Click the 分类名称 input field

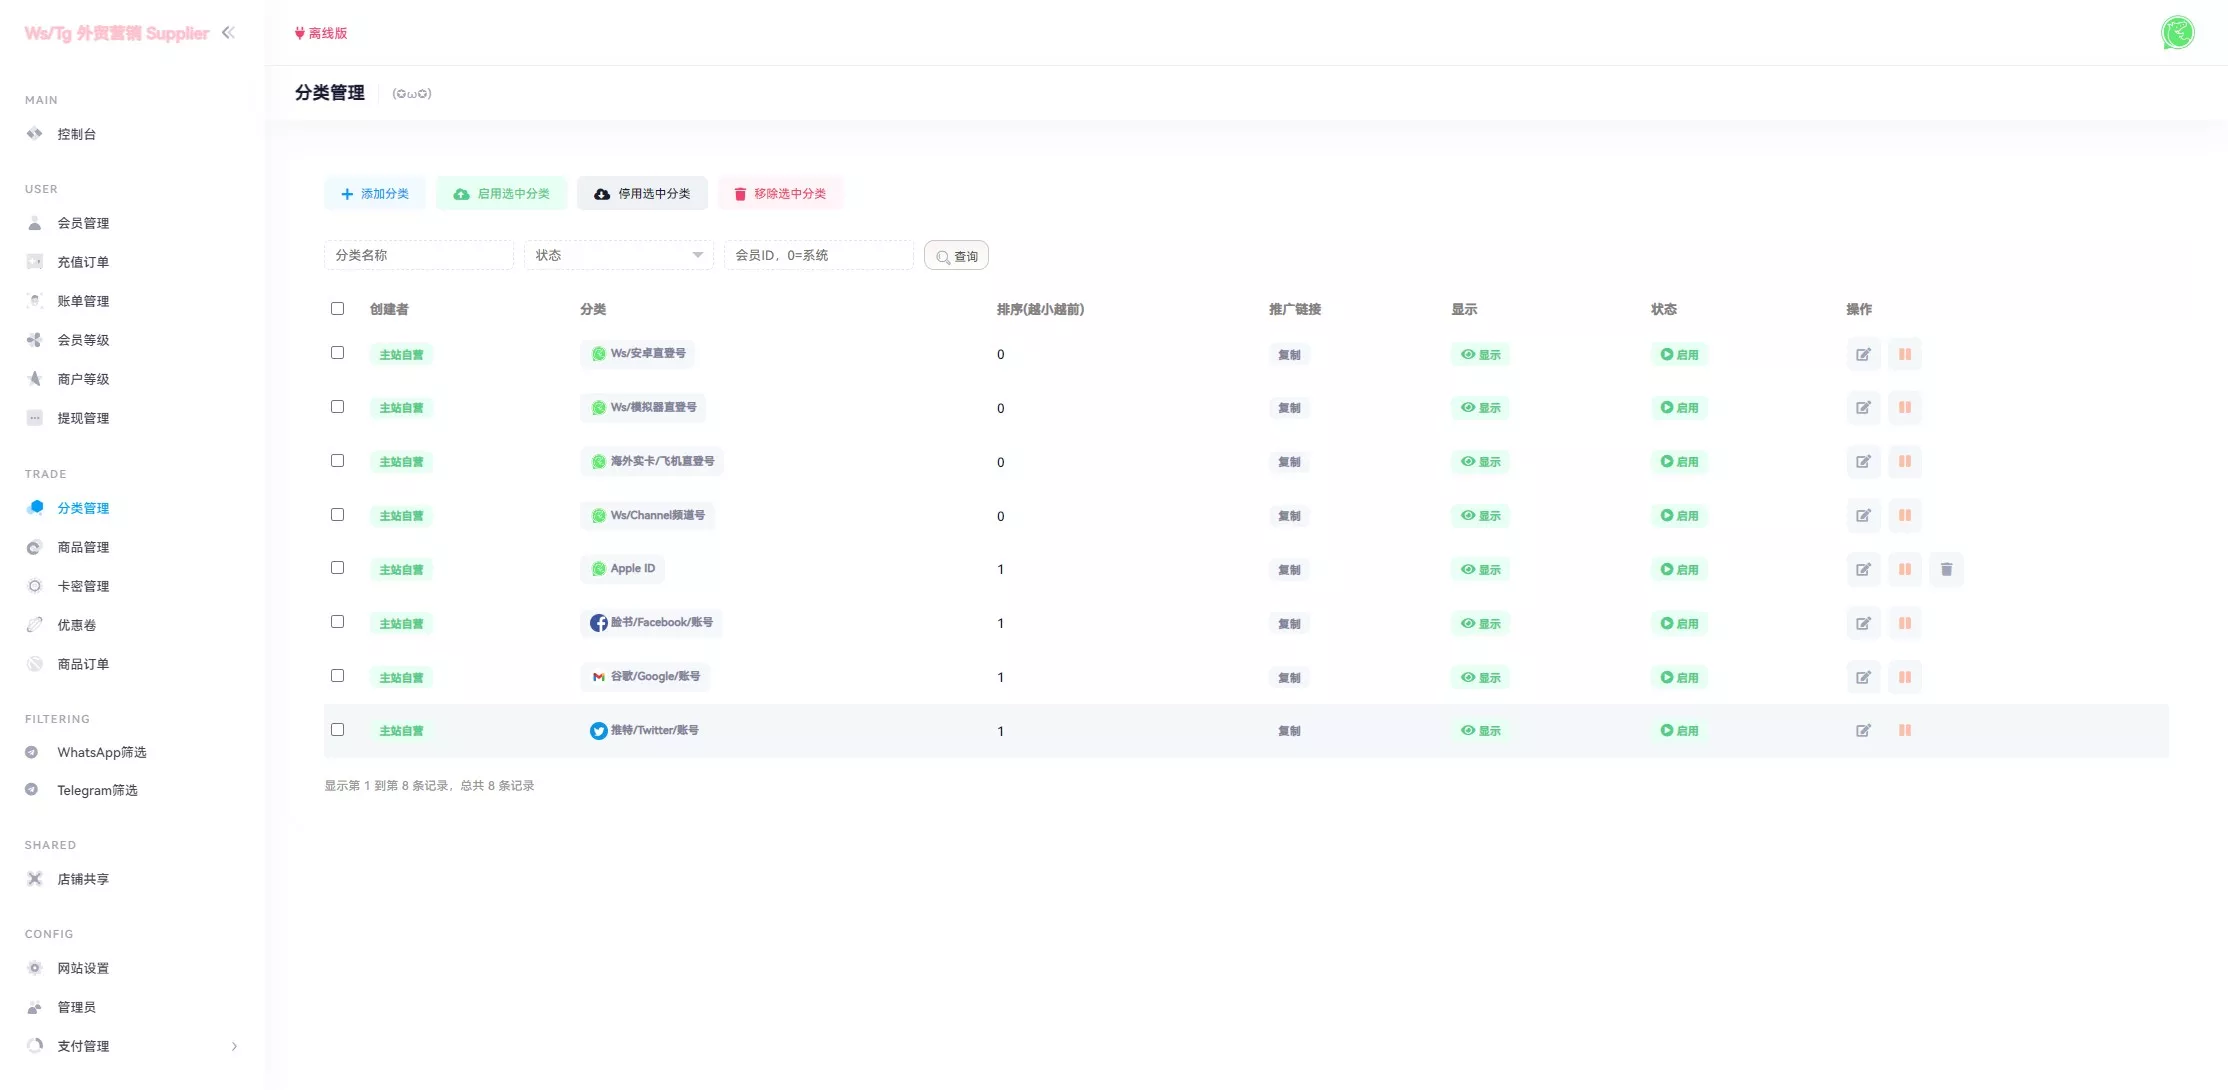pos(418,255)
